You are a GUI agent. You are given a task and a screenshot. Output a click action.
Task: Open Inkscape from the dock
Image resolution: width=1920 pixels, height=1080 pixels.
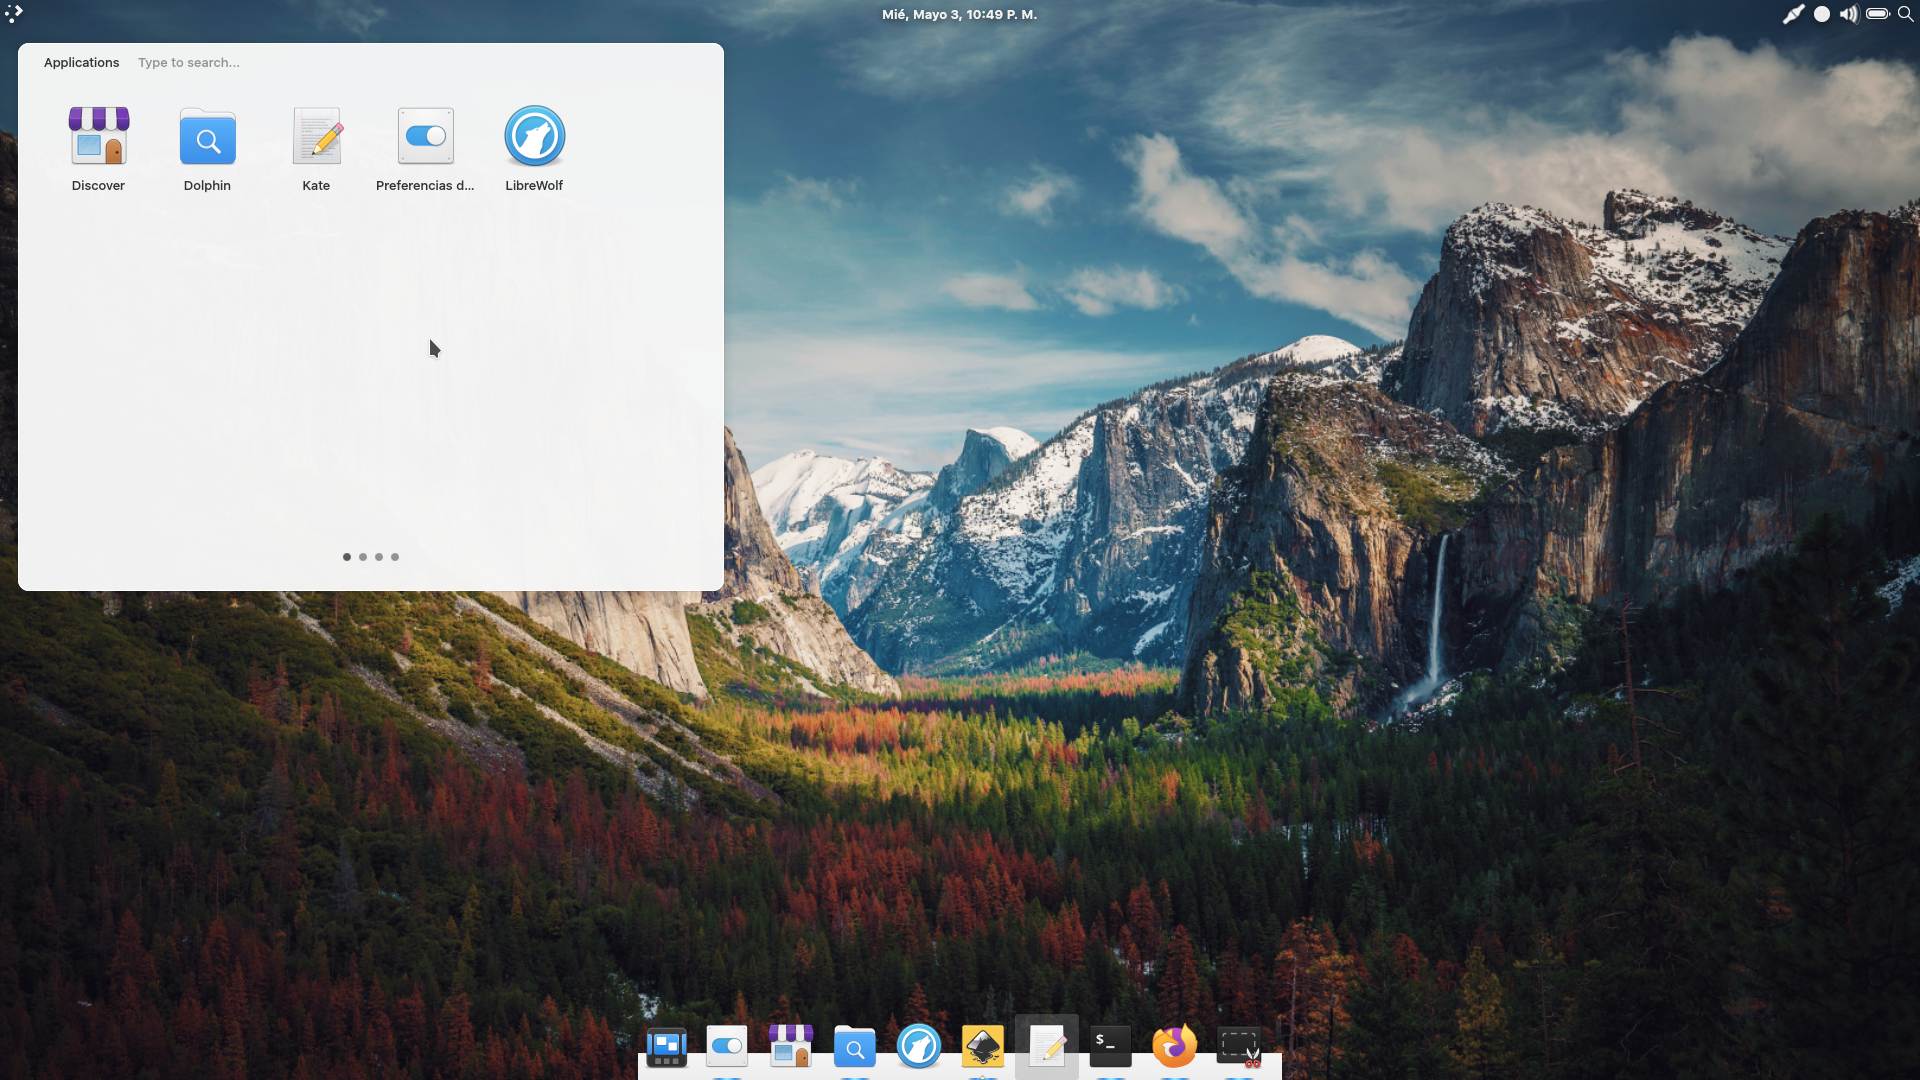click(983, 1047)
